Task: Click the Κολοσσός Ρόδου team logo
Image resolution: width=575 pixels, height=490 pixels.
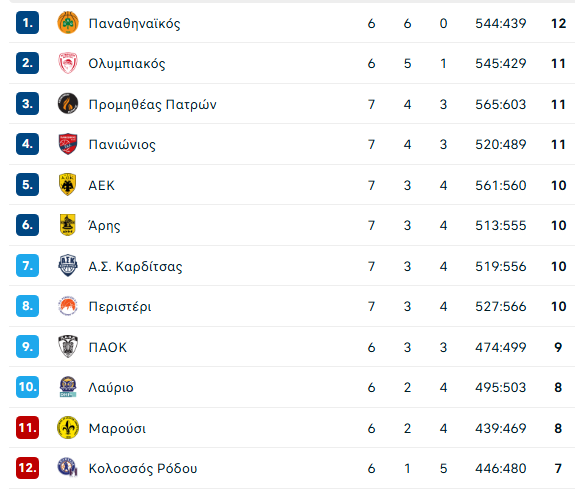Action: (68, 467)
